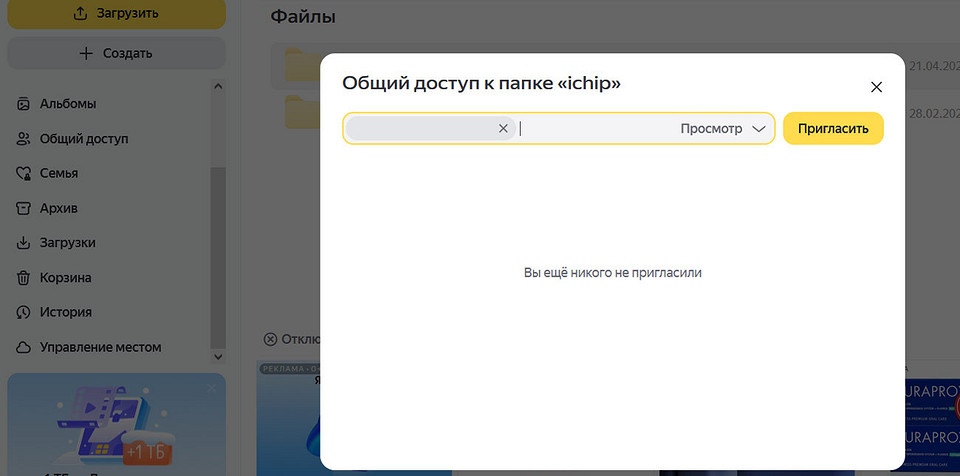Screen dimensions: 960x476
Task: Click the Управление местом cloud icon
Action: 24,347
